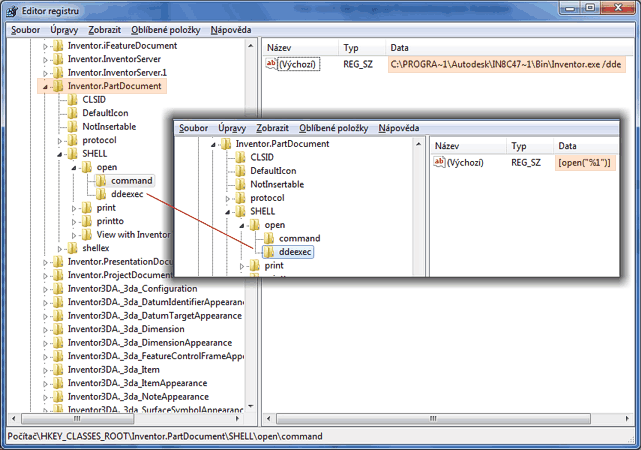The image size is (641, 450).
Task: Click CLSID folder icon in main tree
Action: tap(72, 99)
